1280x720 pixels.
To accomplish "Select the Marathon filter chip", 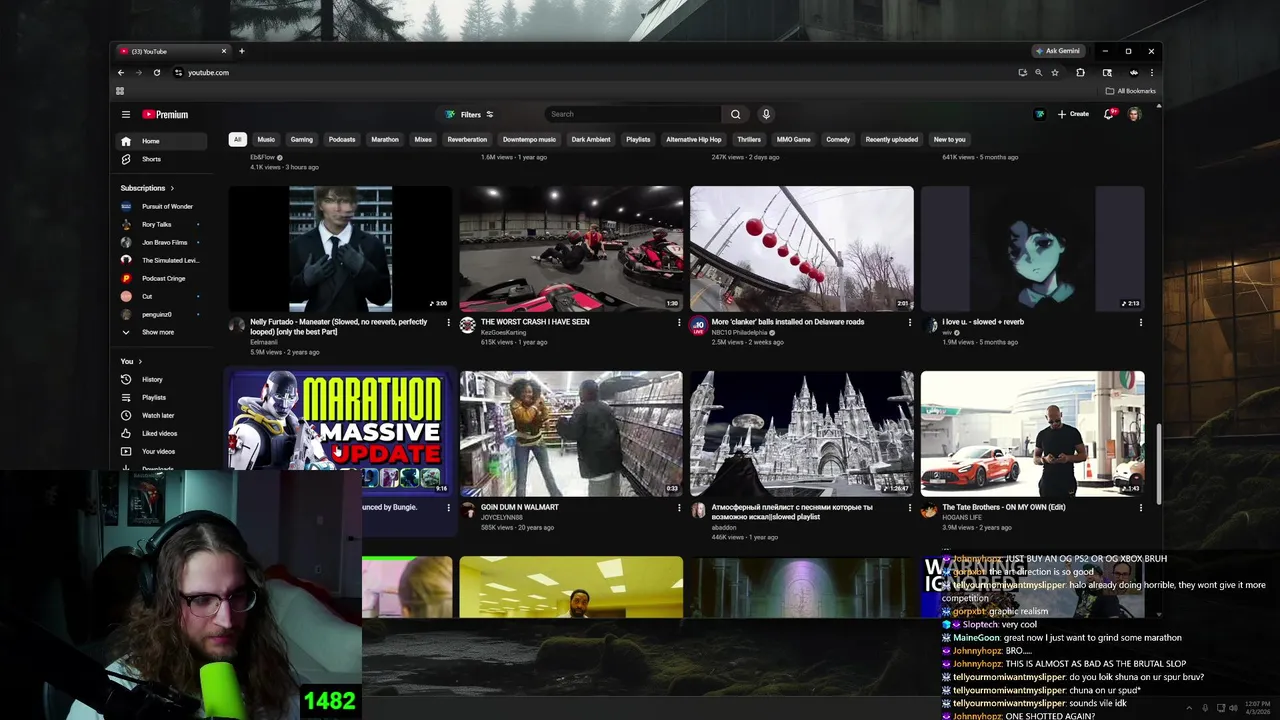I will point(385,139).
